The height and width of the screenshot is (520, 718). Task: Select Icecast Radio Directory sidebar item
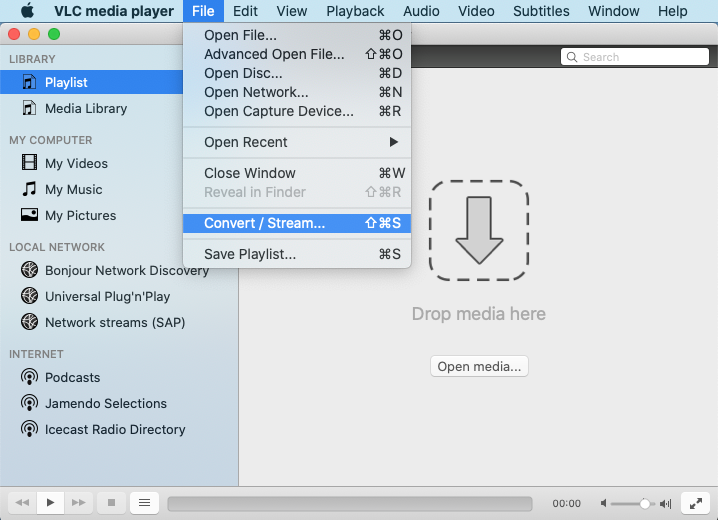119,429
